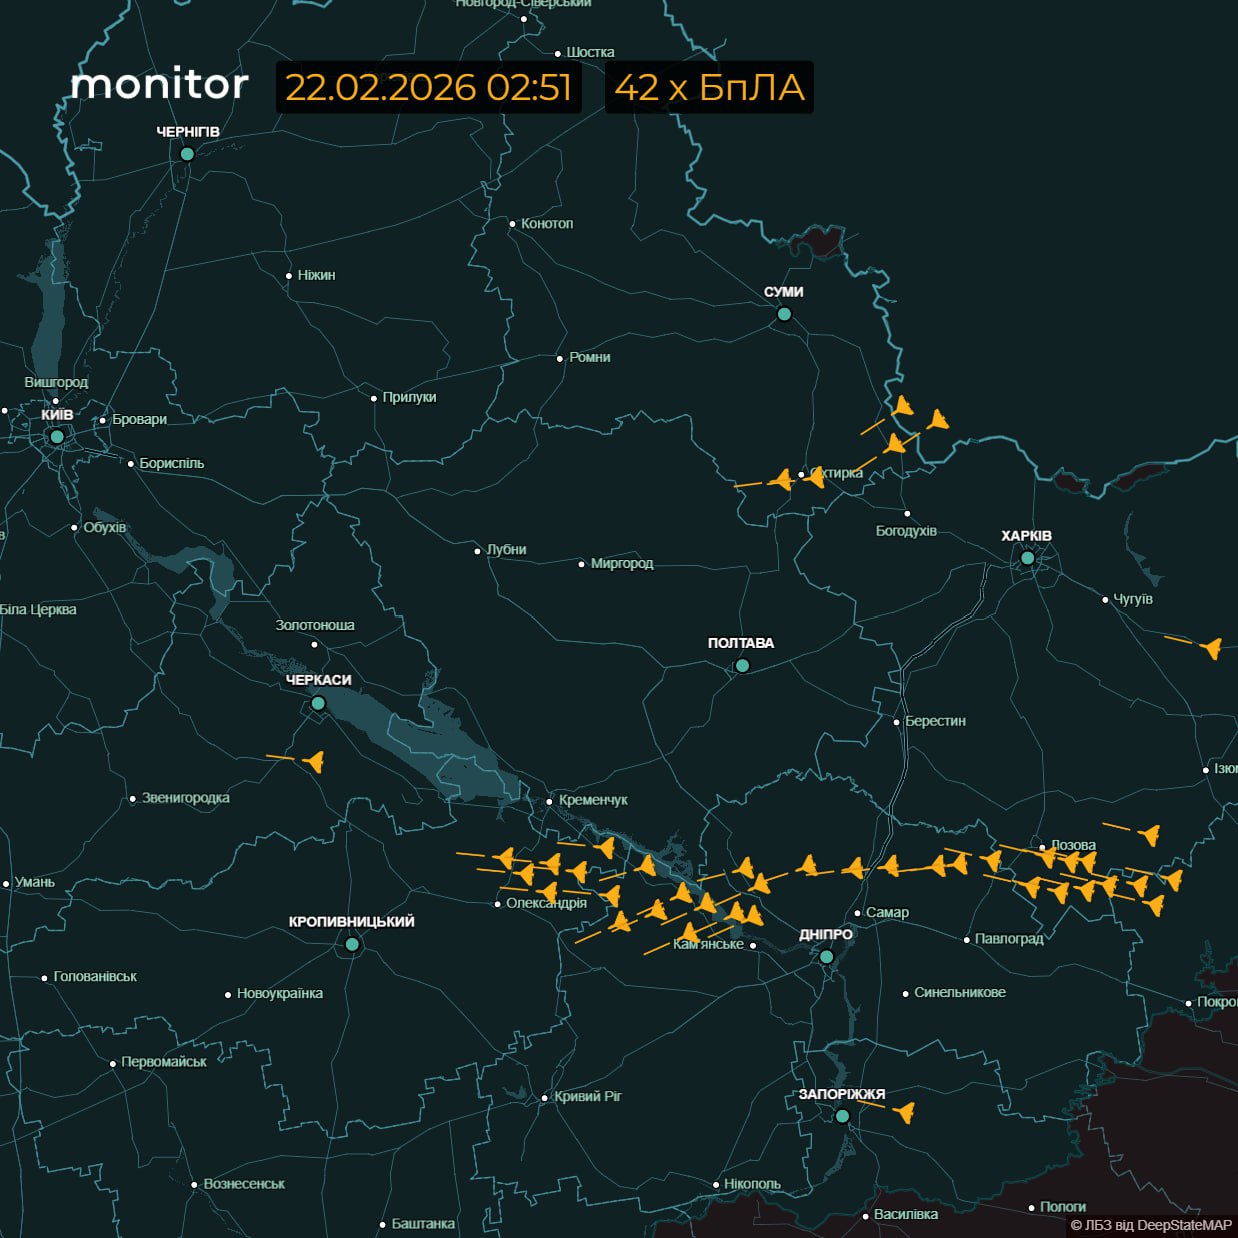Click the Черкаси city marker dot
This screenshot has height=1238, width=1238.
pyautogui.click(x=318, y=703)
